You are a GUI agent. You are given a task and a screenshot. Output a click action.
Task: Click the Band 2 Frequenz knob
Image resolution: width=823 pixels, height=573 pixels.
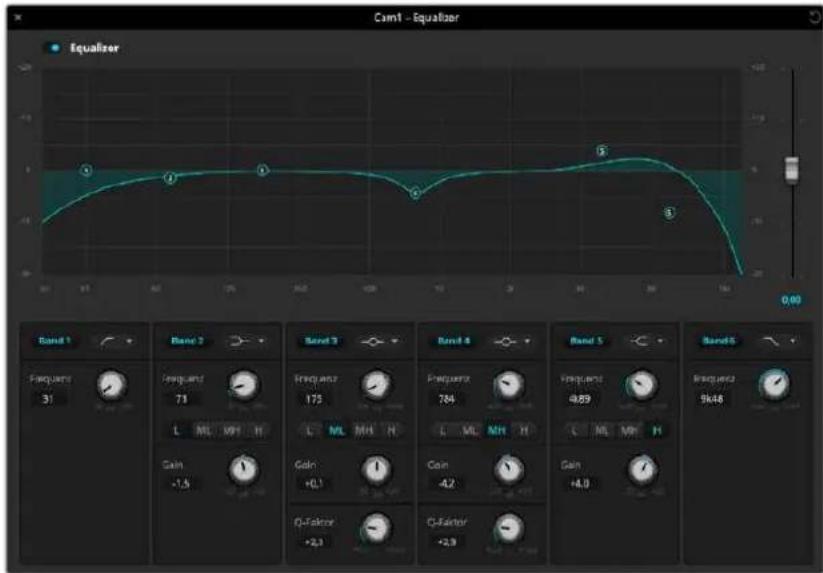[244, 386]
